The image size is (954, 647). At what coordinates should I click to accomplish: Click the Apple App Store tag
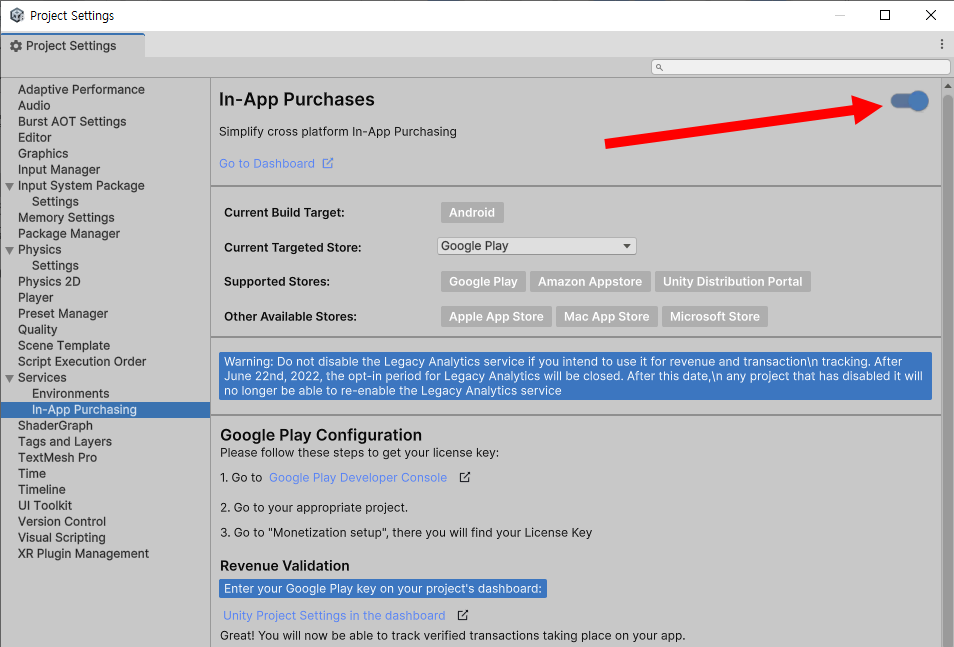(496, 317)
